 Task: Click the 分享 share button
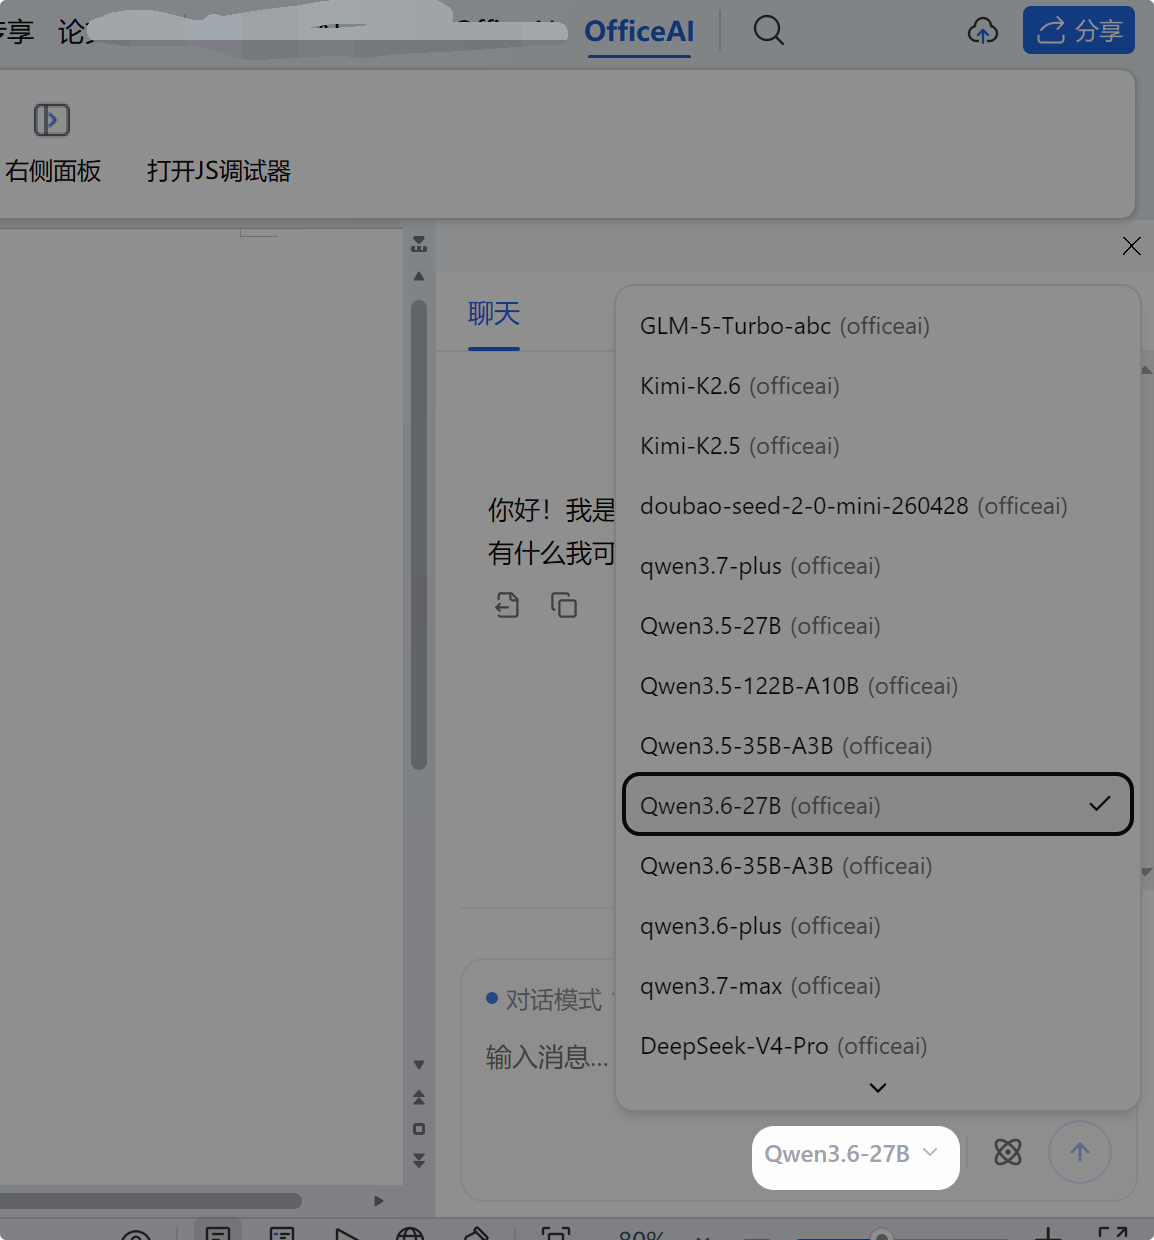[x=1078, y=31]
